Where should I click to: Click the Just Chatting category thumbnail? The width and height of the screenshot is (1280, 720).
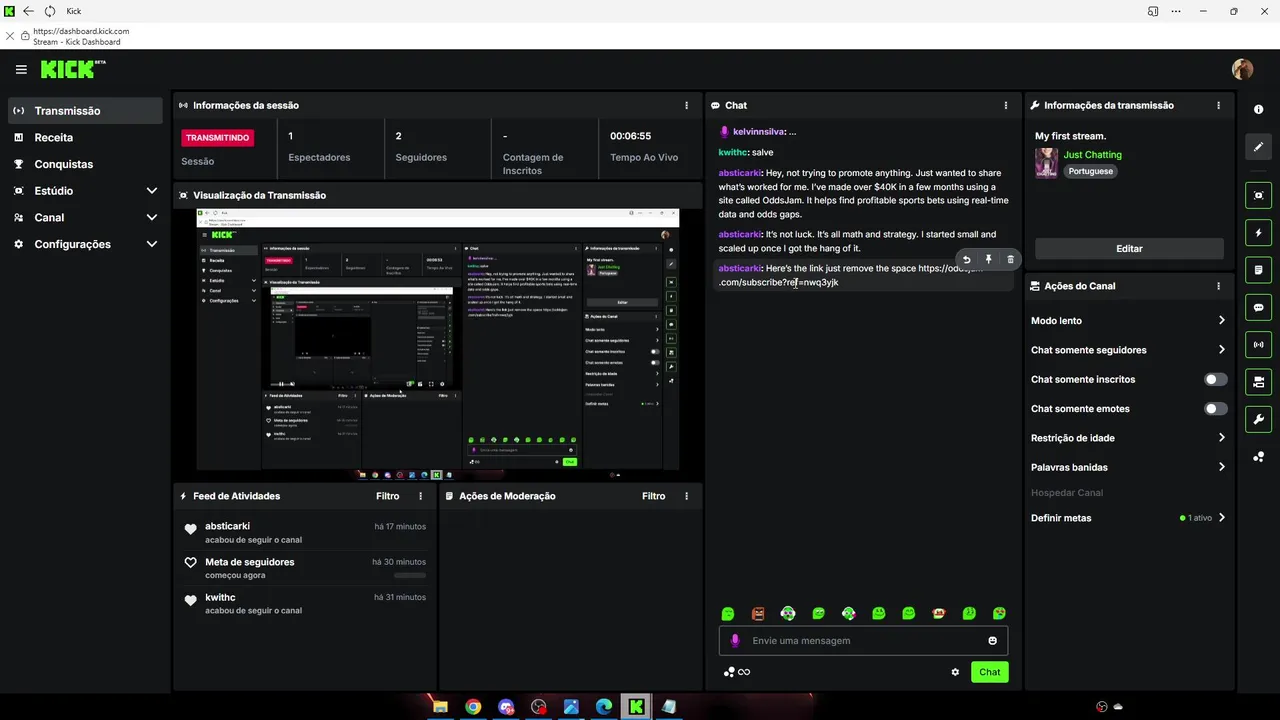click(1046, 163)
